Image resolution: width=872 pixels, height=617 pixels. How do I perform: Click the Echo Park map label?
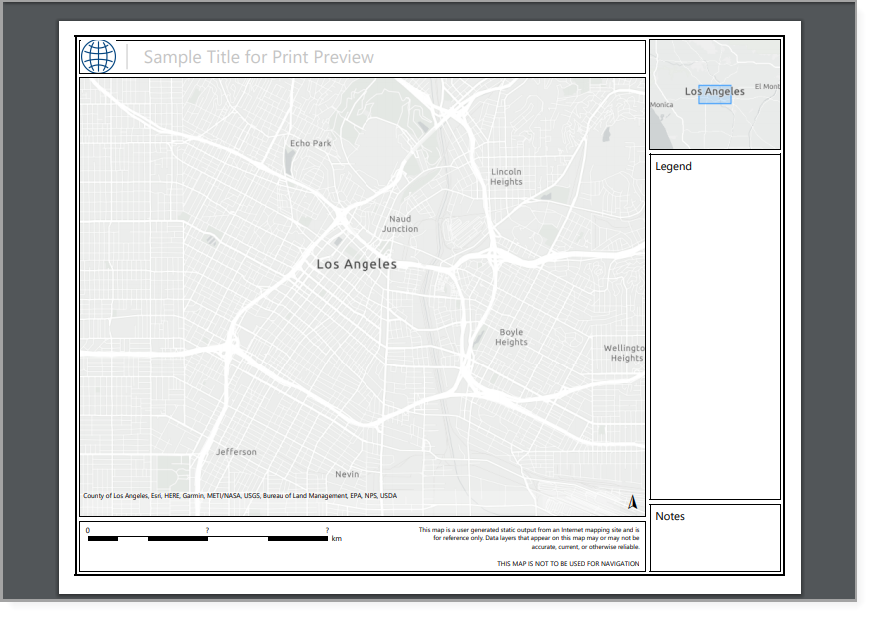pyautogui.click(x=310, y=143)
